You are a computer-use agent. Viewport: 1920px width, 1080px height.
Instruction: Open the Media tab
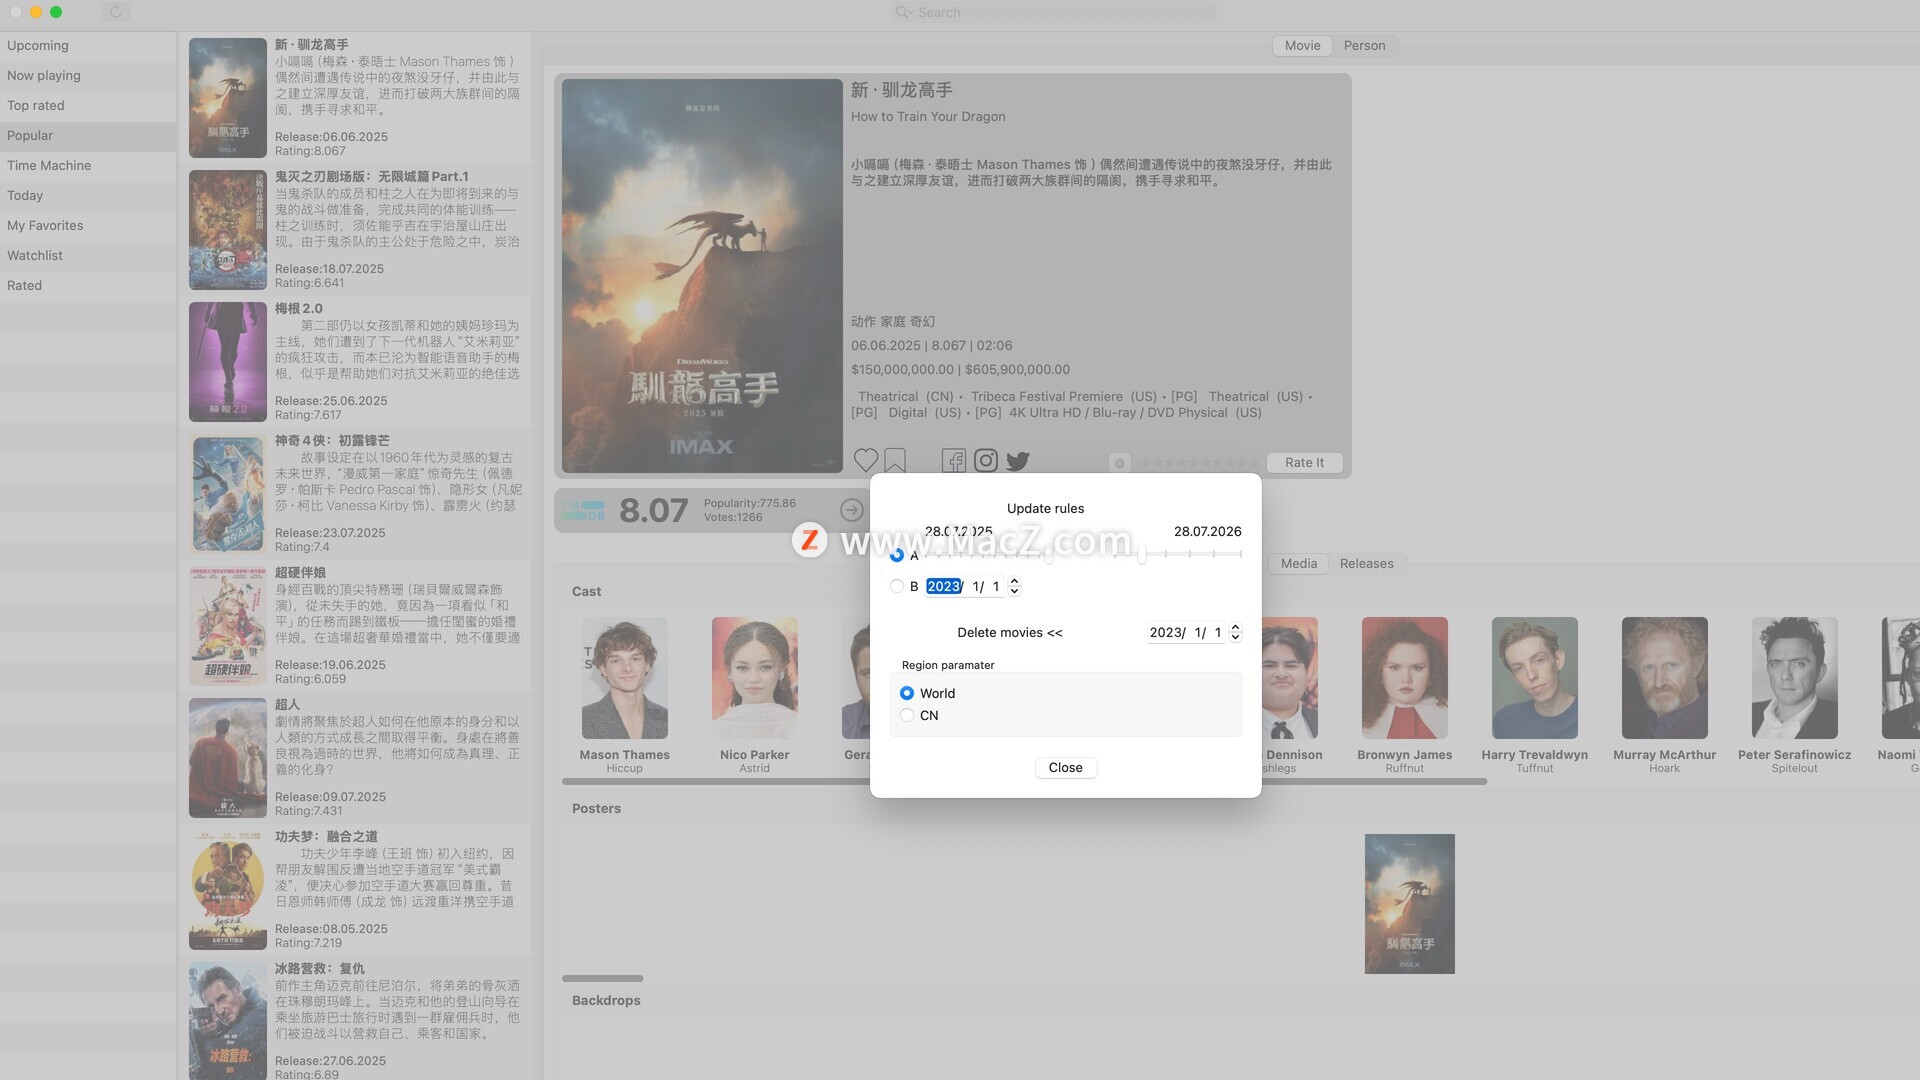pos(1298,563)
